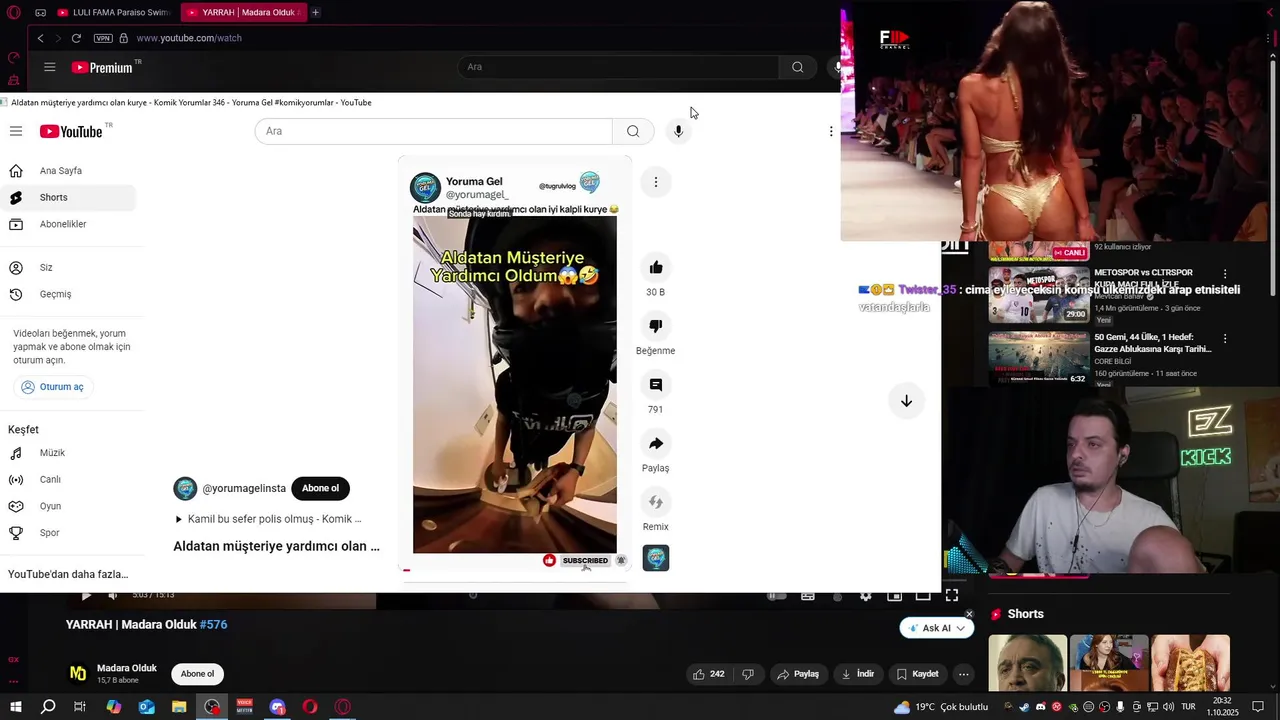The height and width of the screenshot is (720, 1280).
Task: Click the white search magnifier button
Action: [x=633, y=131]
